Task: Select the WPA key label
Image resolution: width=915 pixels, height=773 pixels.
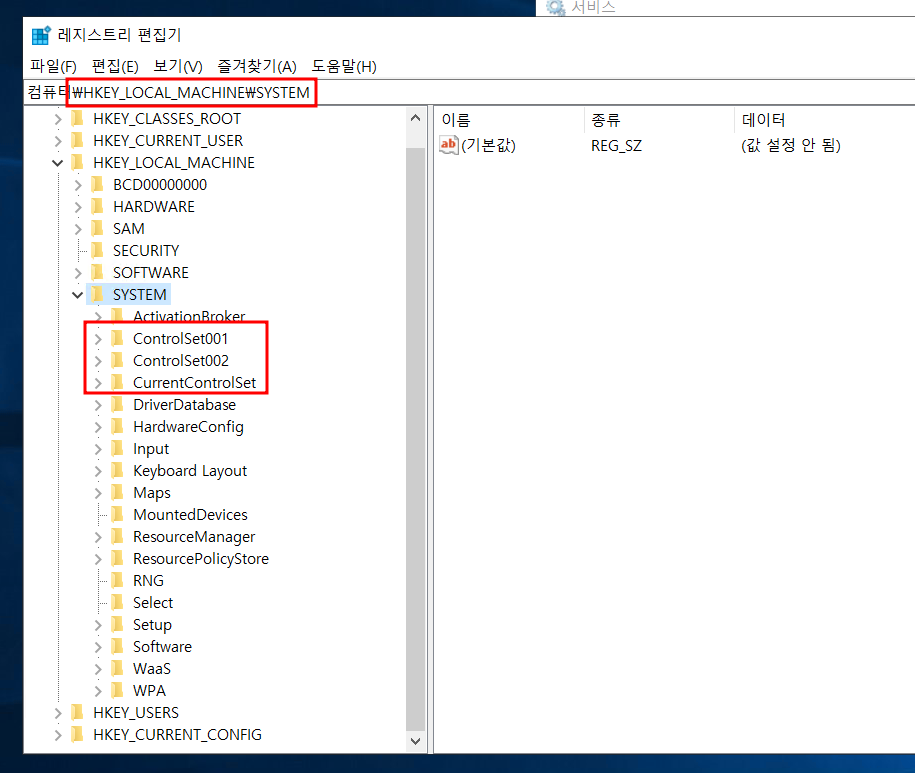Action: (149, 691)
